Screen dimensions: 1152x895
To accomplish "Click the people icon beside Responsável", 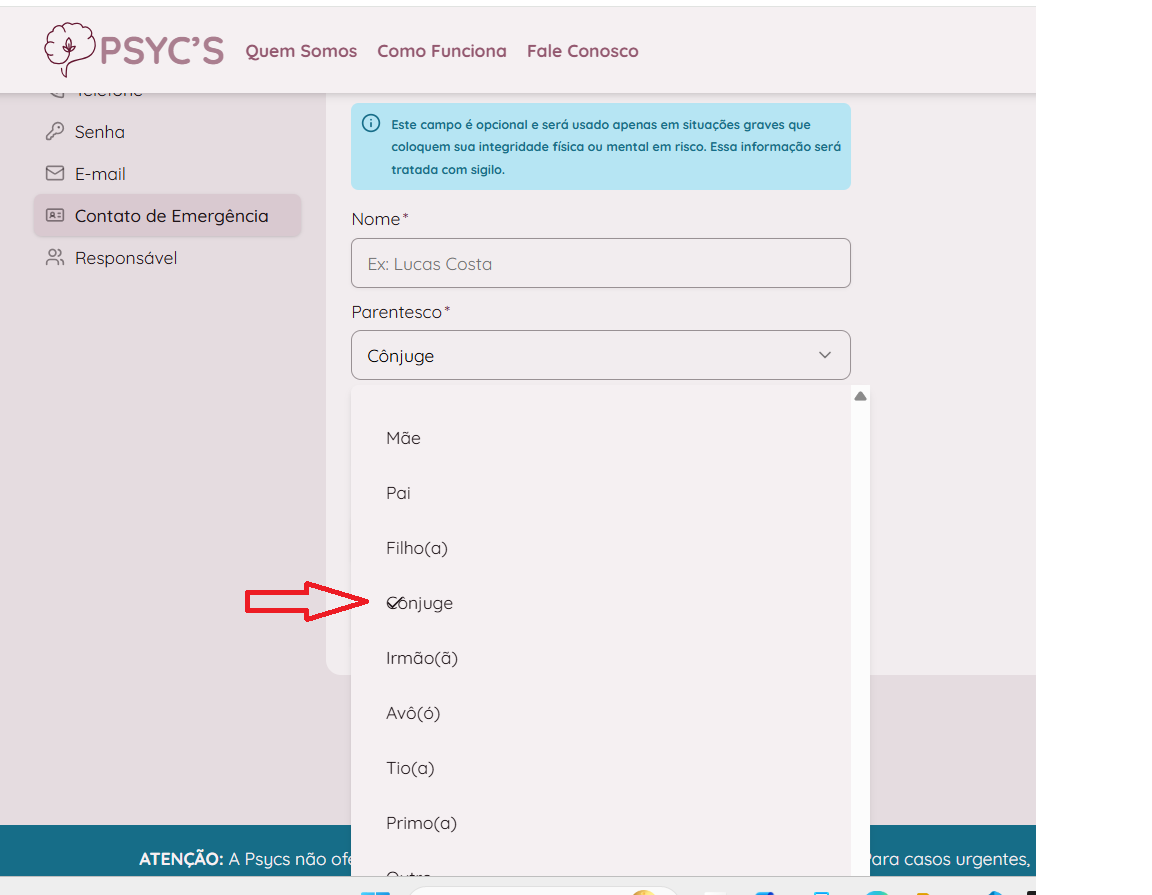I will point(55,258).
